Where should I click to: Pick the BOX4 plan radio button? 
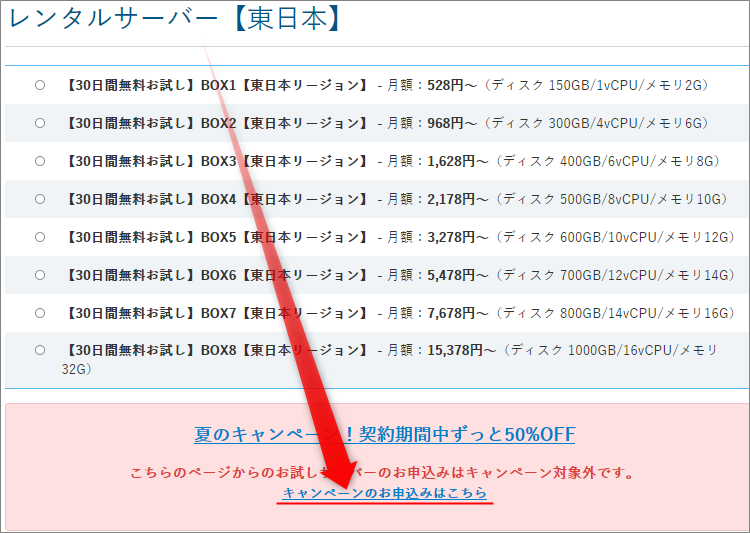(x=40, y=199)
